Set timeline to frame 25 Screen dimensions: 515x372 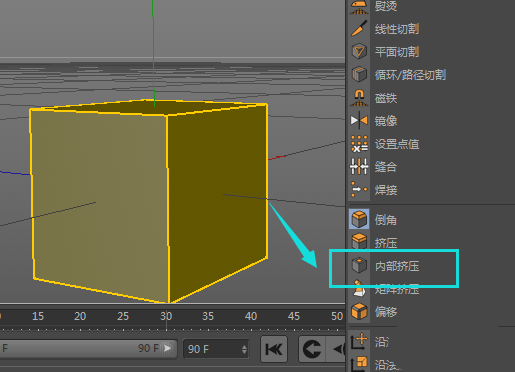tap(123, 316)
